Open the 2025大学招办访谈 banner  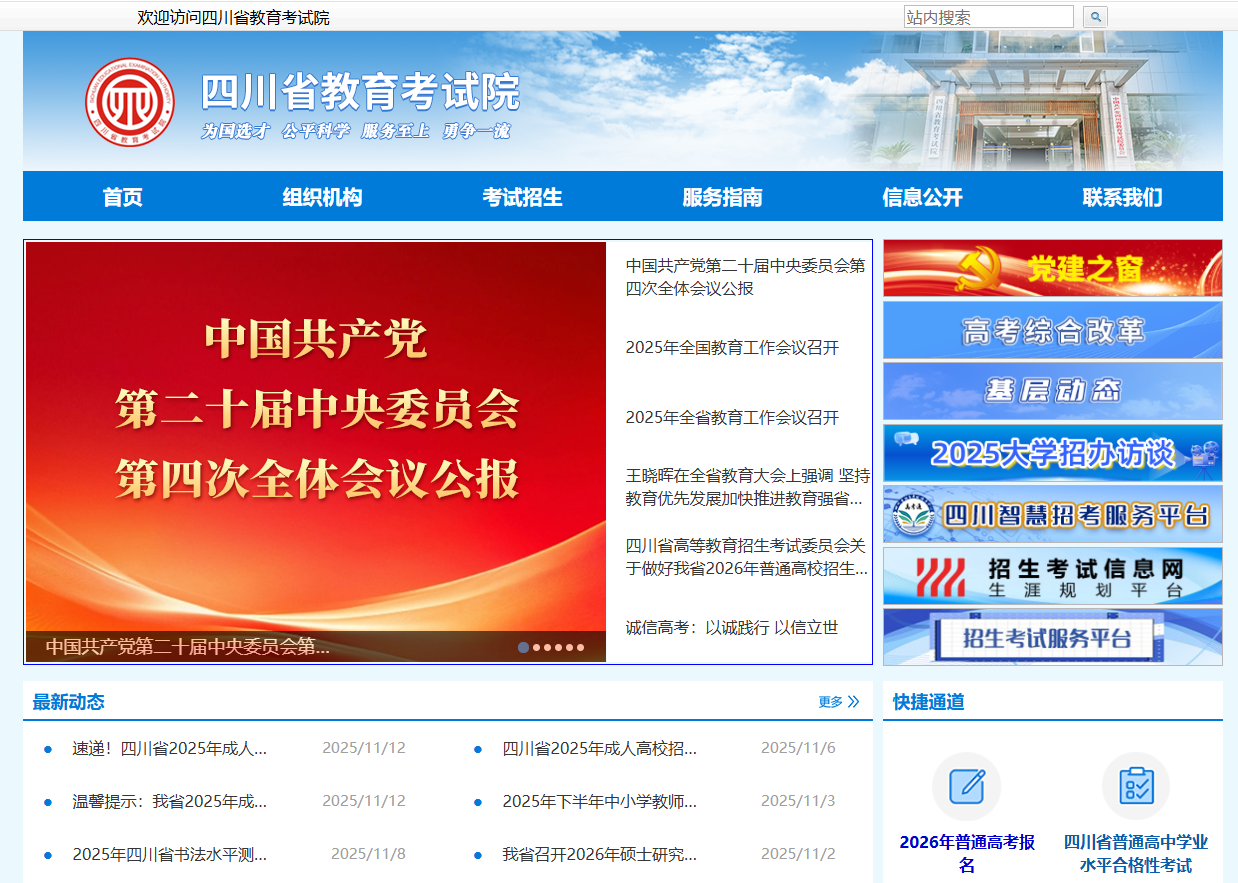[x=1052, y=453]
